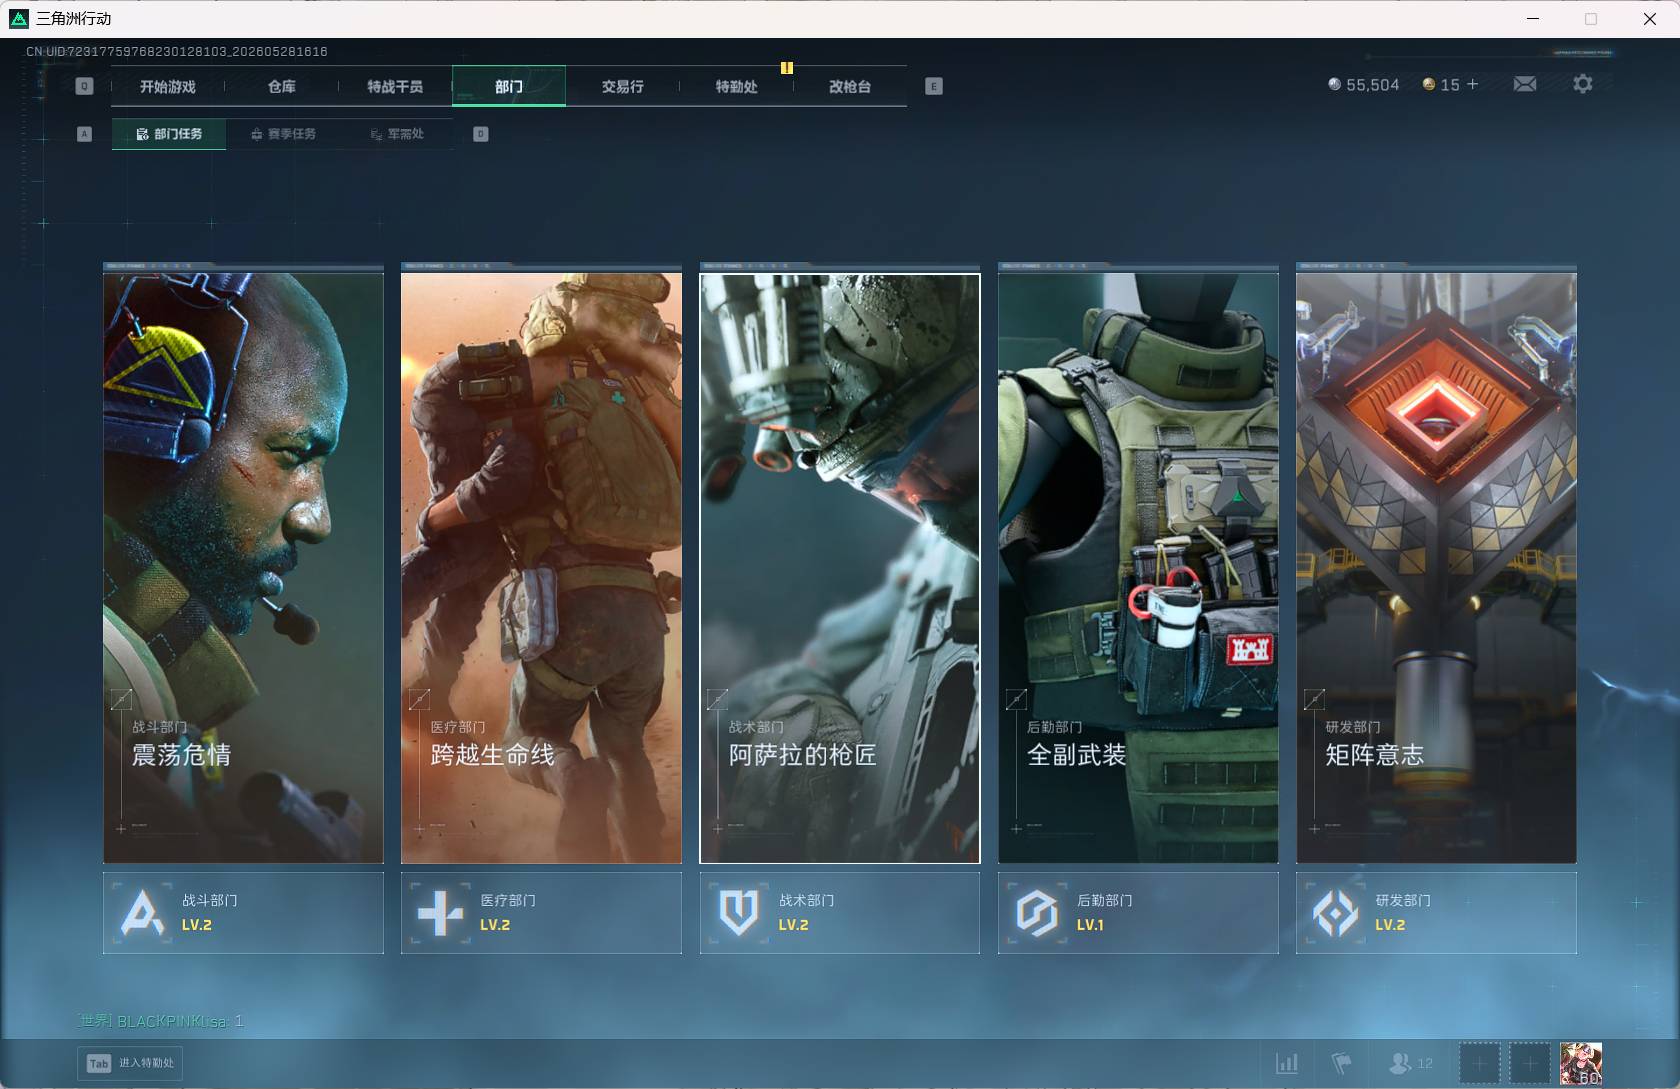Viewport: 1680px width, 1089px height.
Task: Click the 战术部门 shield emblem icon
Action: 739,913
